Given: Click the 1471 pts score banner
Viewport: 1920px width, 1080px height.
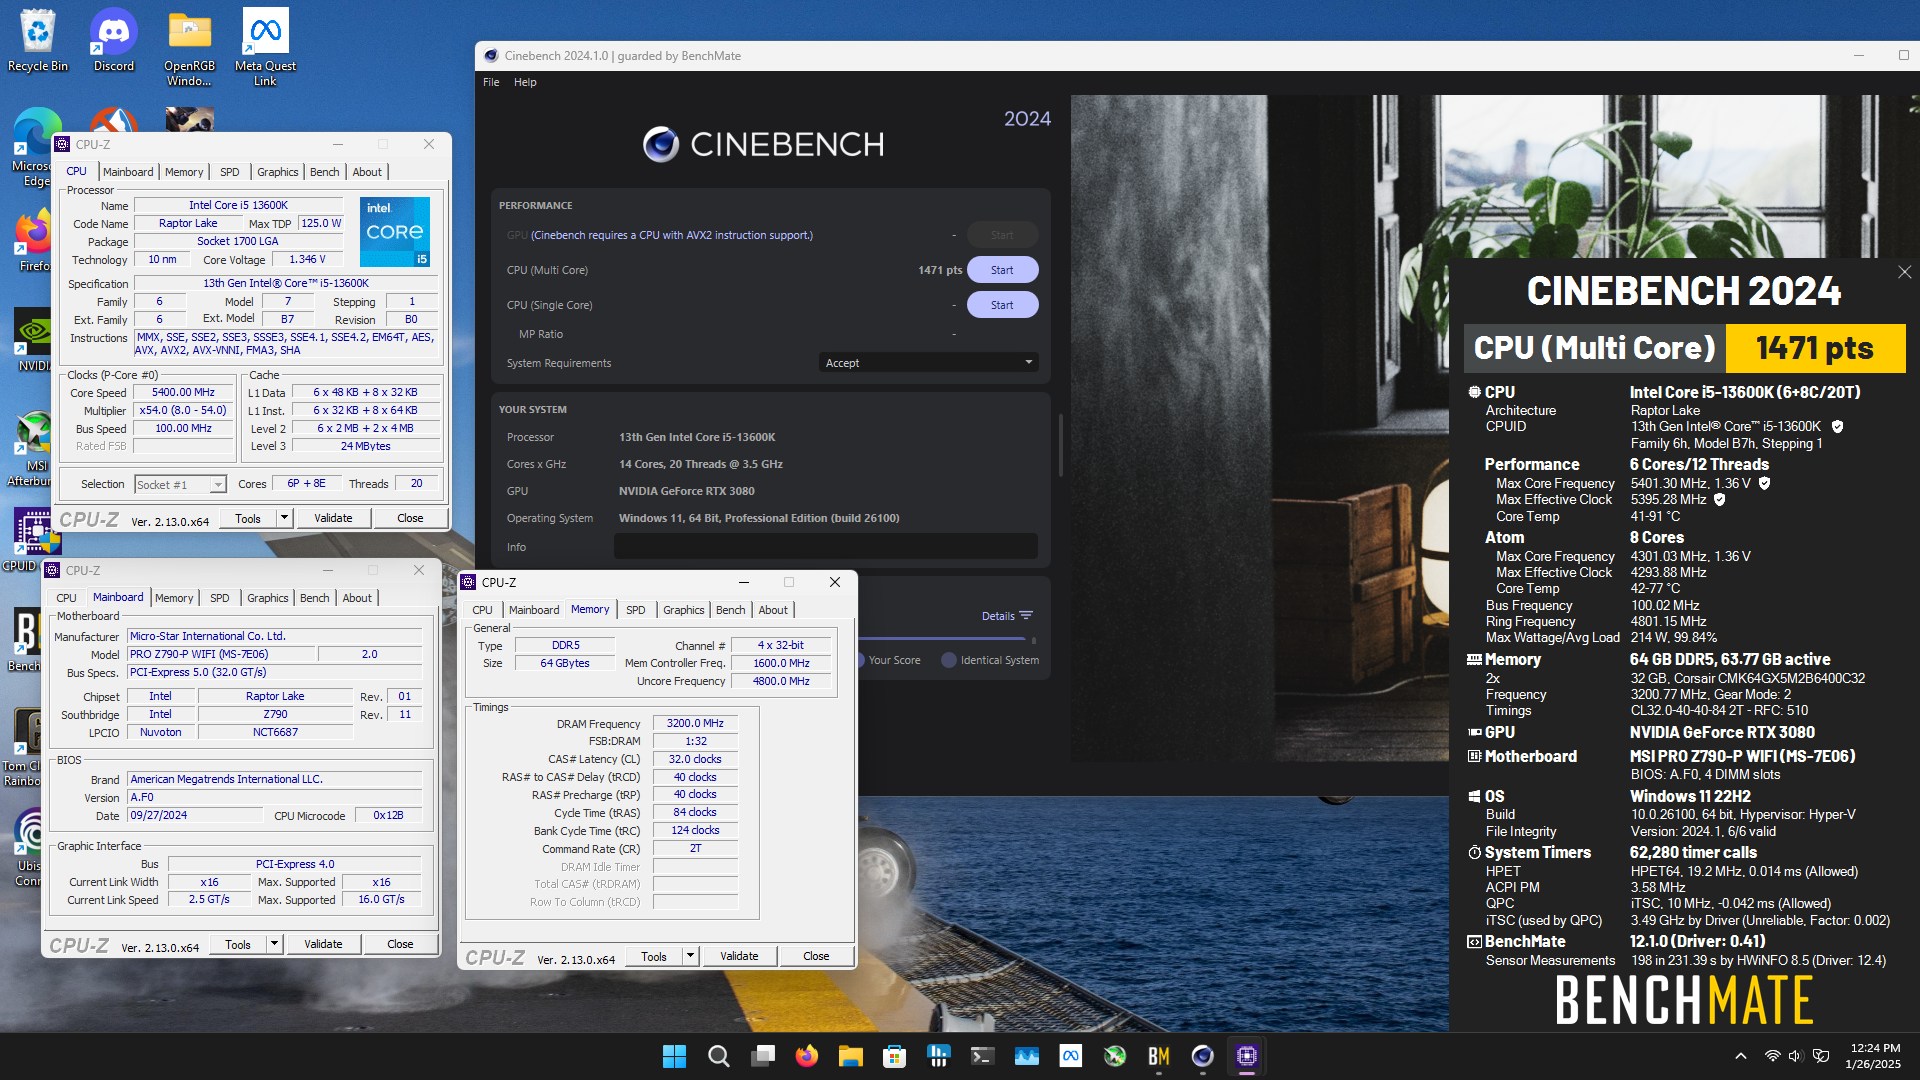Looking at the screenshot, I should point(1815,348).
